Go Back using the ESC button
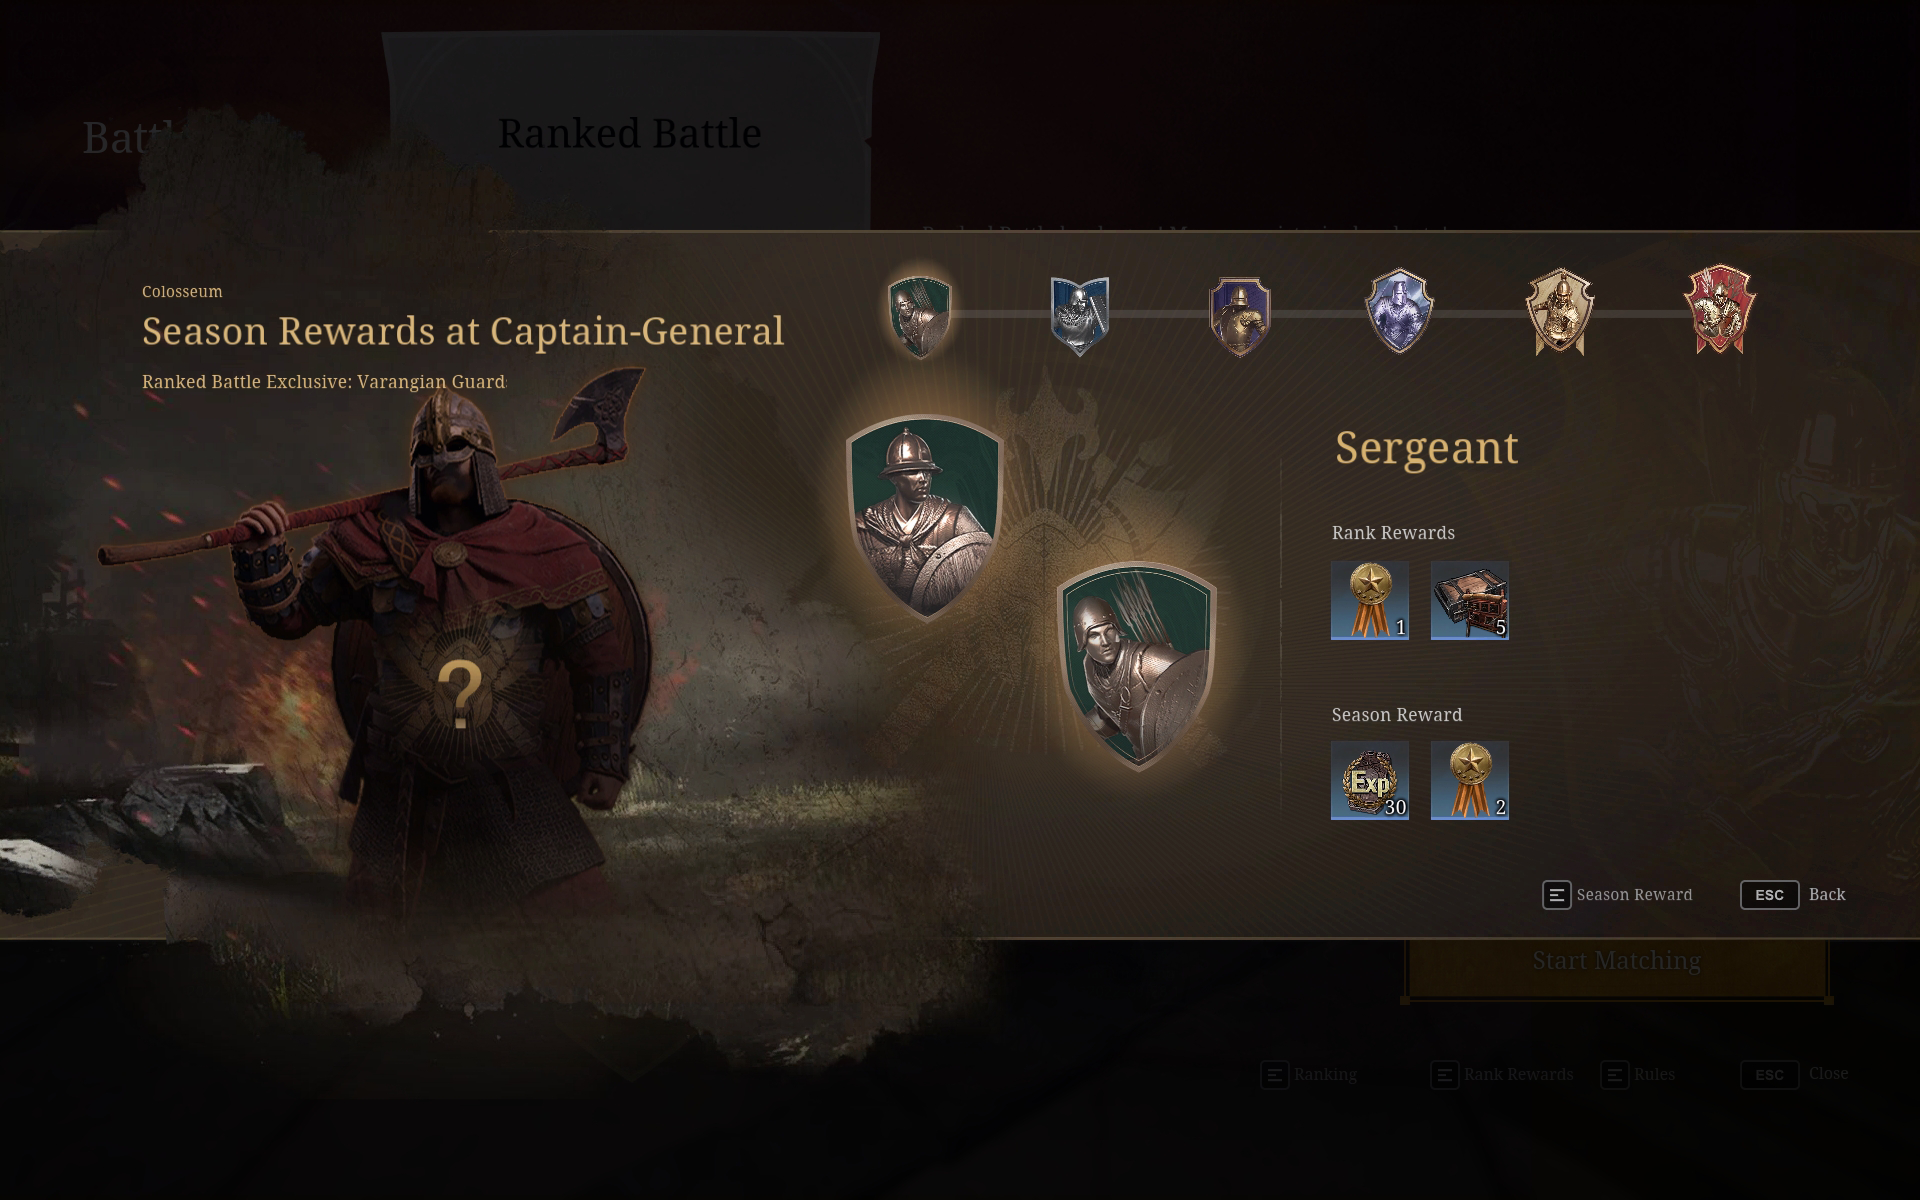 tap(1793, 895)
